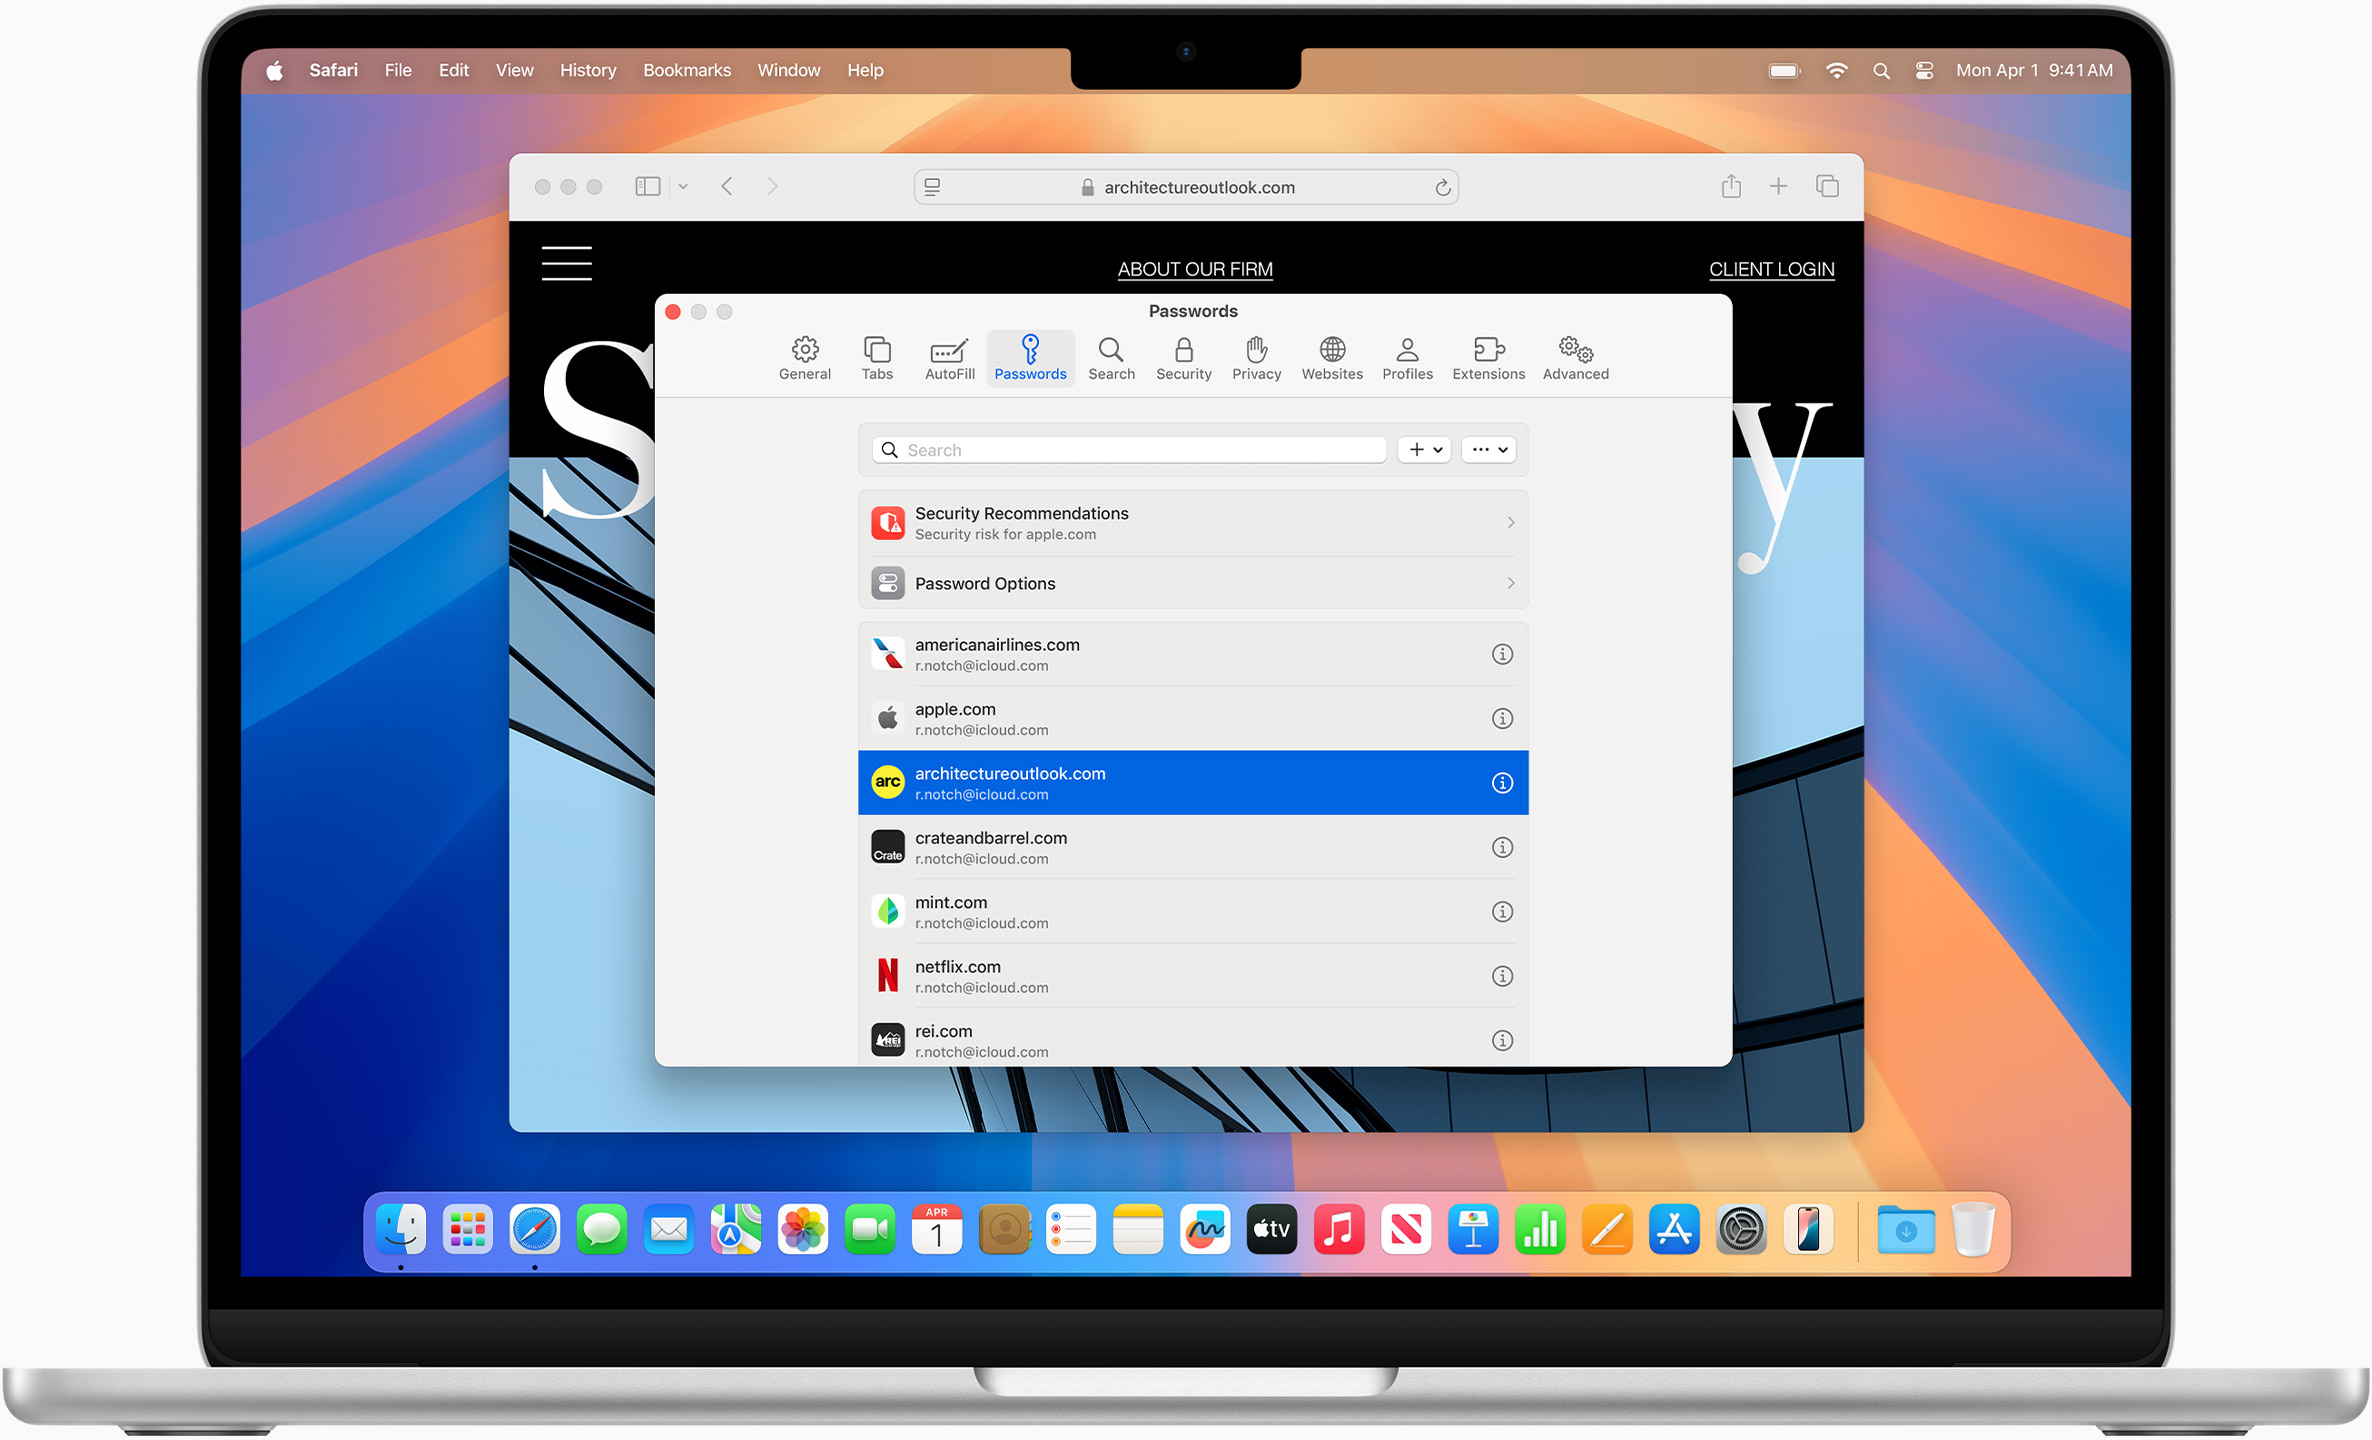Select the Privacy settings pane

1256,358
